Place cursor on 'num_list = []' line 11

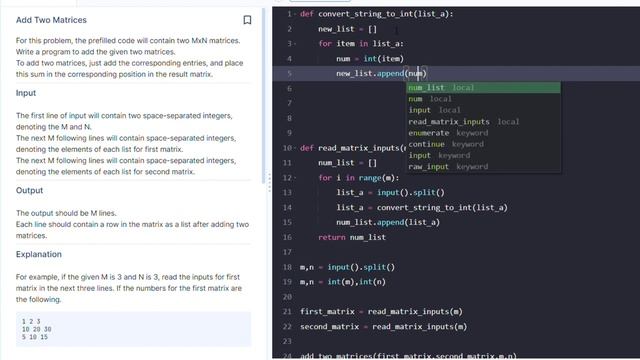[x=347, y=163]
